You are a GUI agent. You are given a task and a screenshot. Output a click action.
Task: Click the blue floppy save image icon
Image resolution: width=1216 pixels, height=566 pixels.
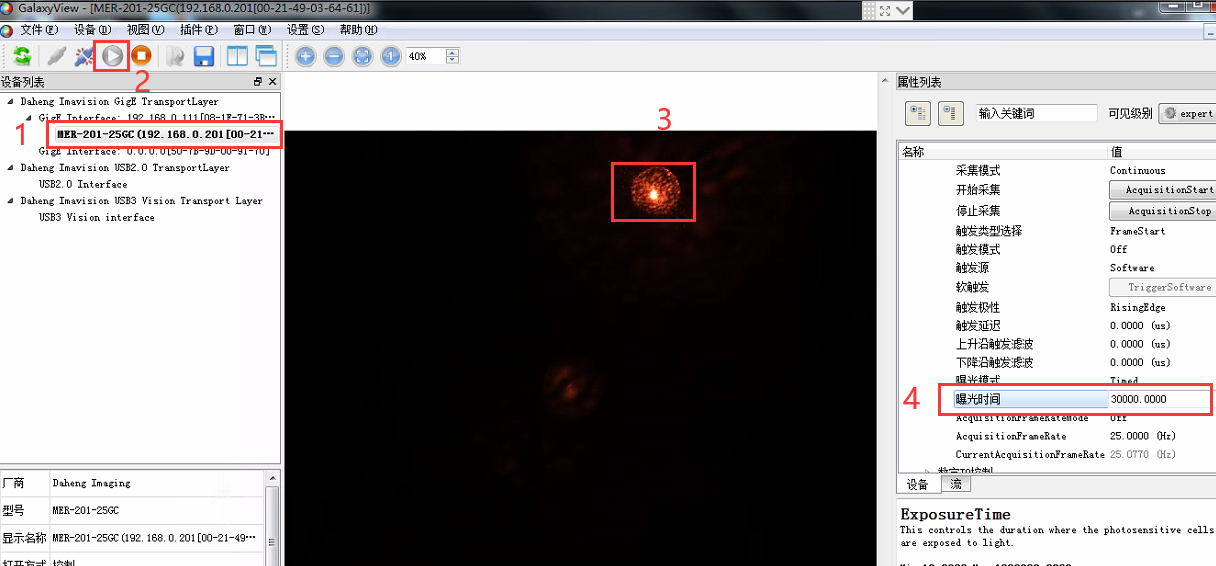tap(204, 57)
